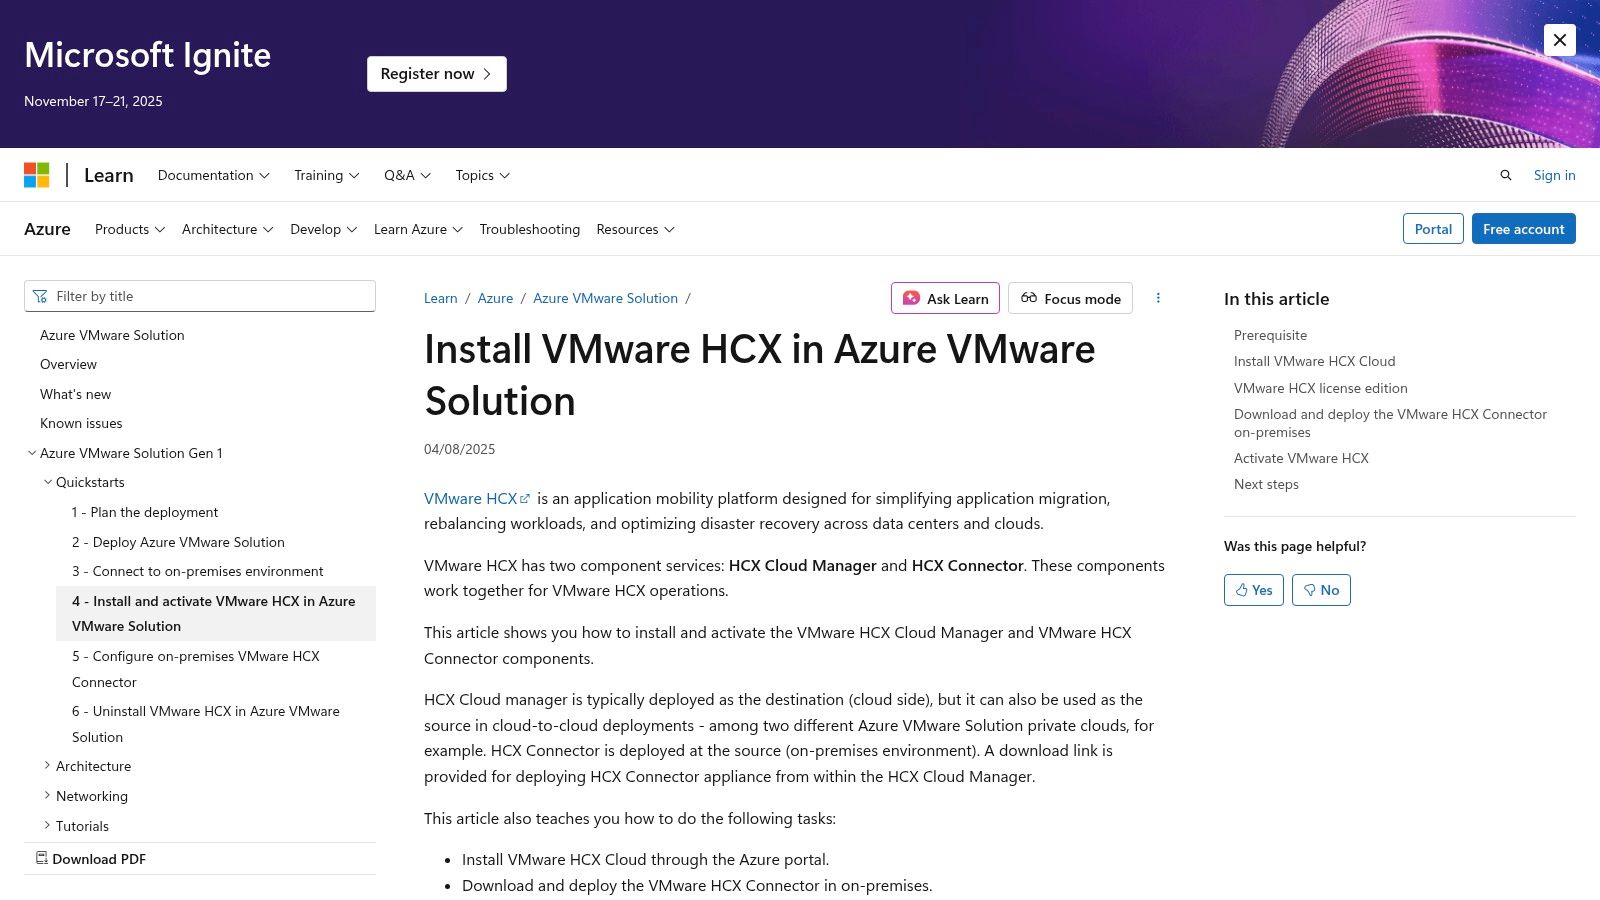The height and width of the screenshot is (900, 1600).
Task: Mark the page helpful with the Yes thumbs-up
Action: [x=1253, y=590]
